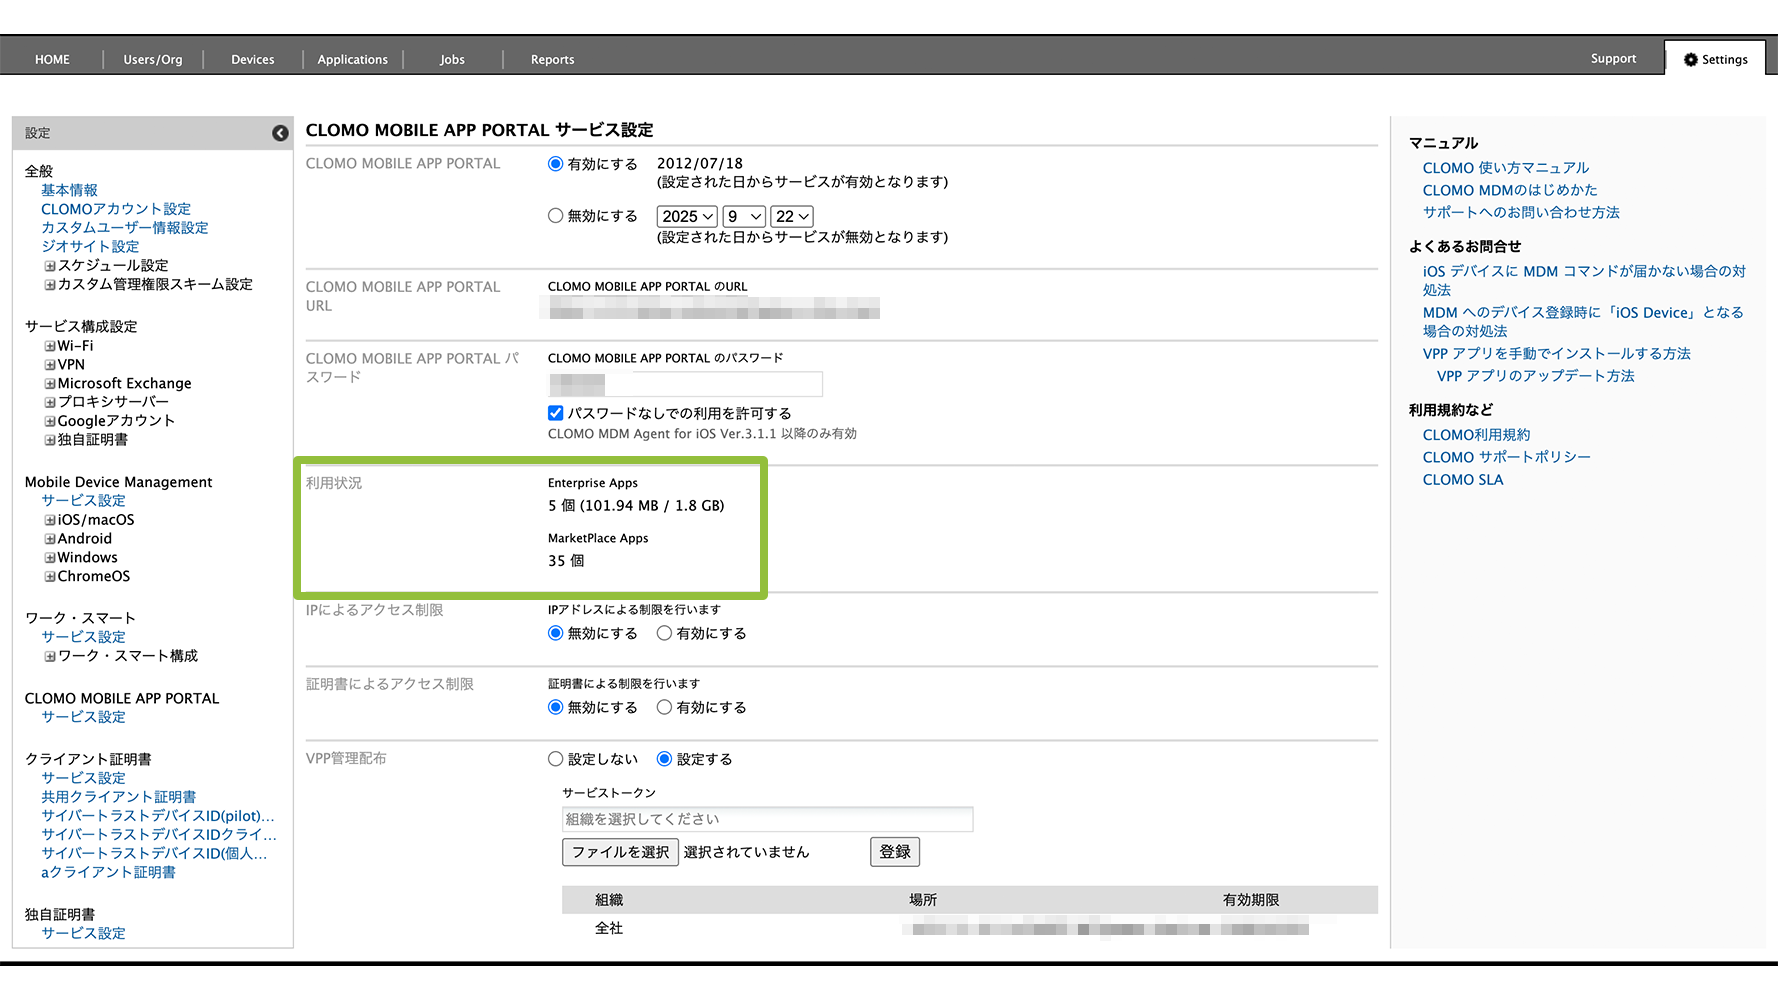Image resolution: width=1778 pixels, height=1000 pixels.
Task: Open the month dropdown showing 9
Action: point(744,216)
